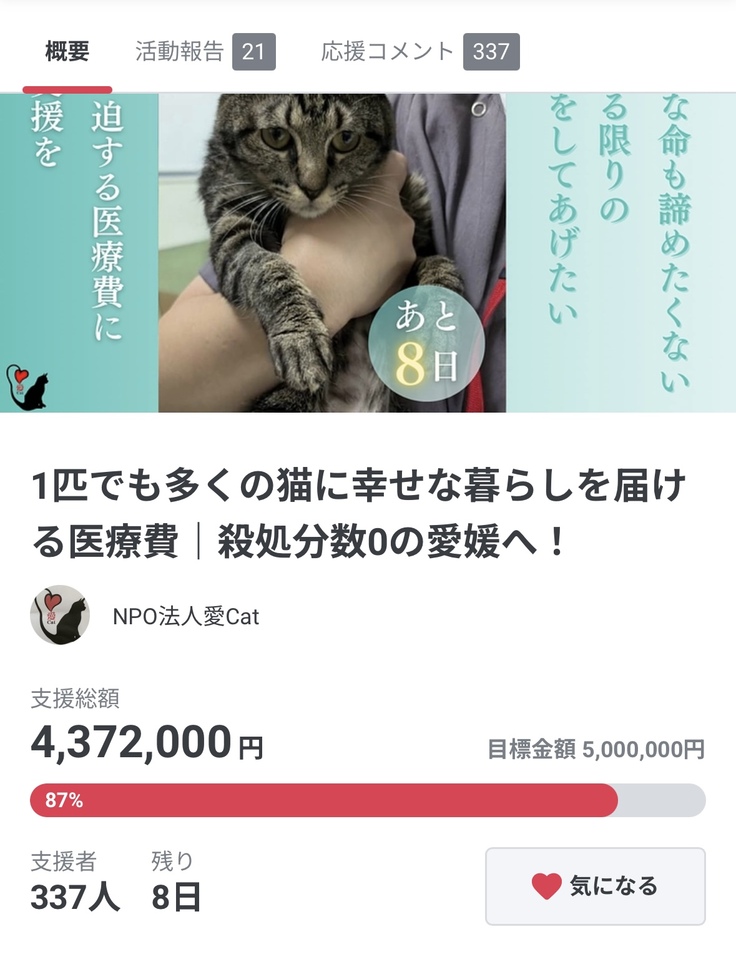The height and width of the screenshot is (957, 736).
Task: Click the NPO法人愛Cat round avatar
Action: pyautogui.click(x=60, y=616)
